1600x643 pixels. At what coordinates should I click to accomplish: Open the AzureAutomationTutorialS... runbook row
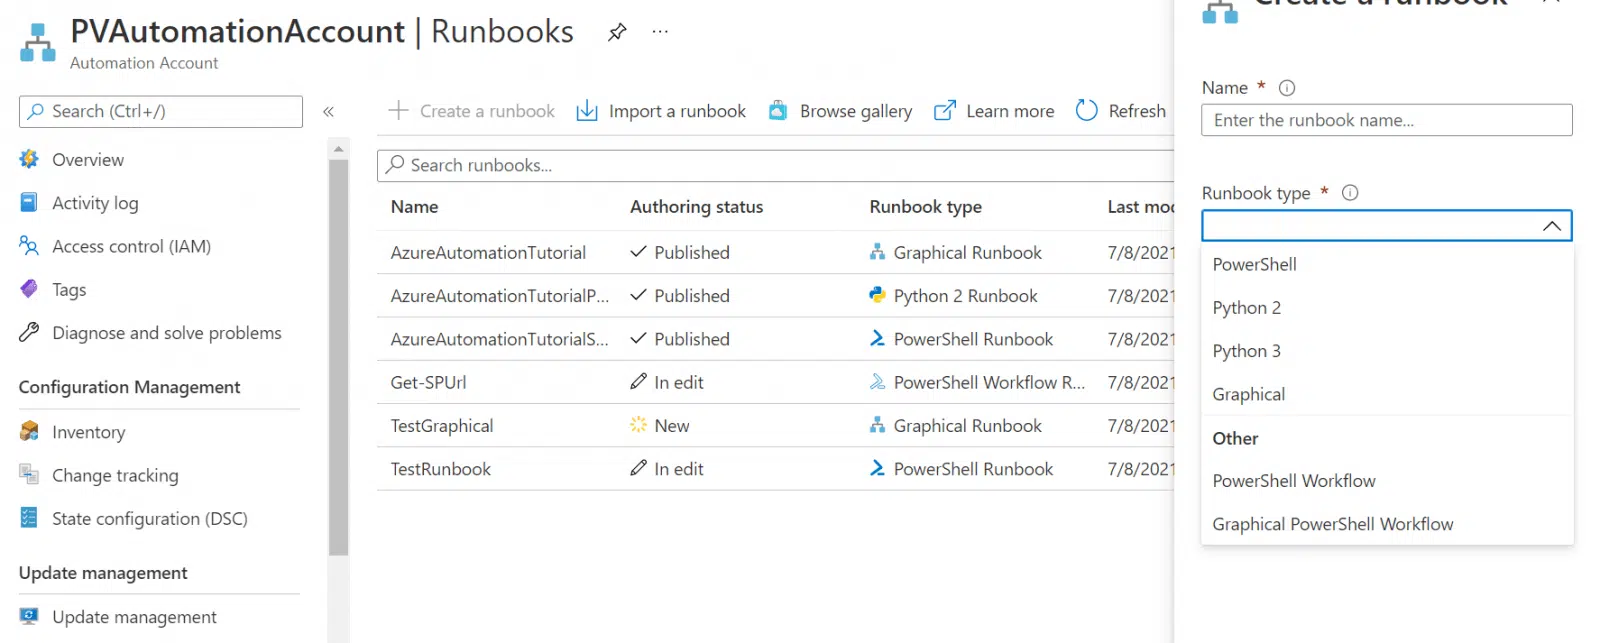(776, 339)
